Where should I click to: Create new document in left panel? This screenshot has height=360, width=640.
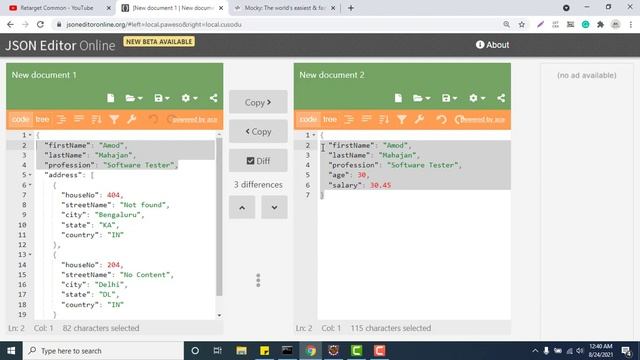111,98
